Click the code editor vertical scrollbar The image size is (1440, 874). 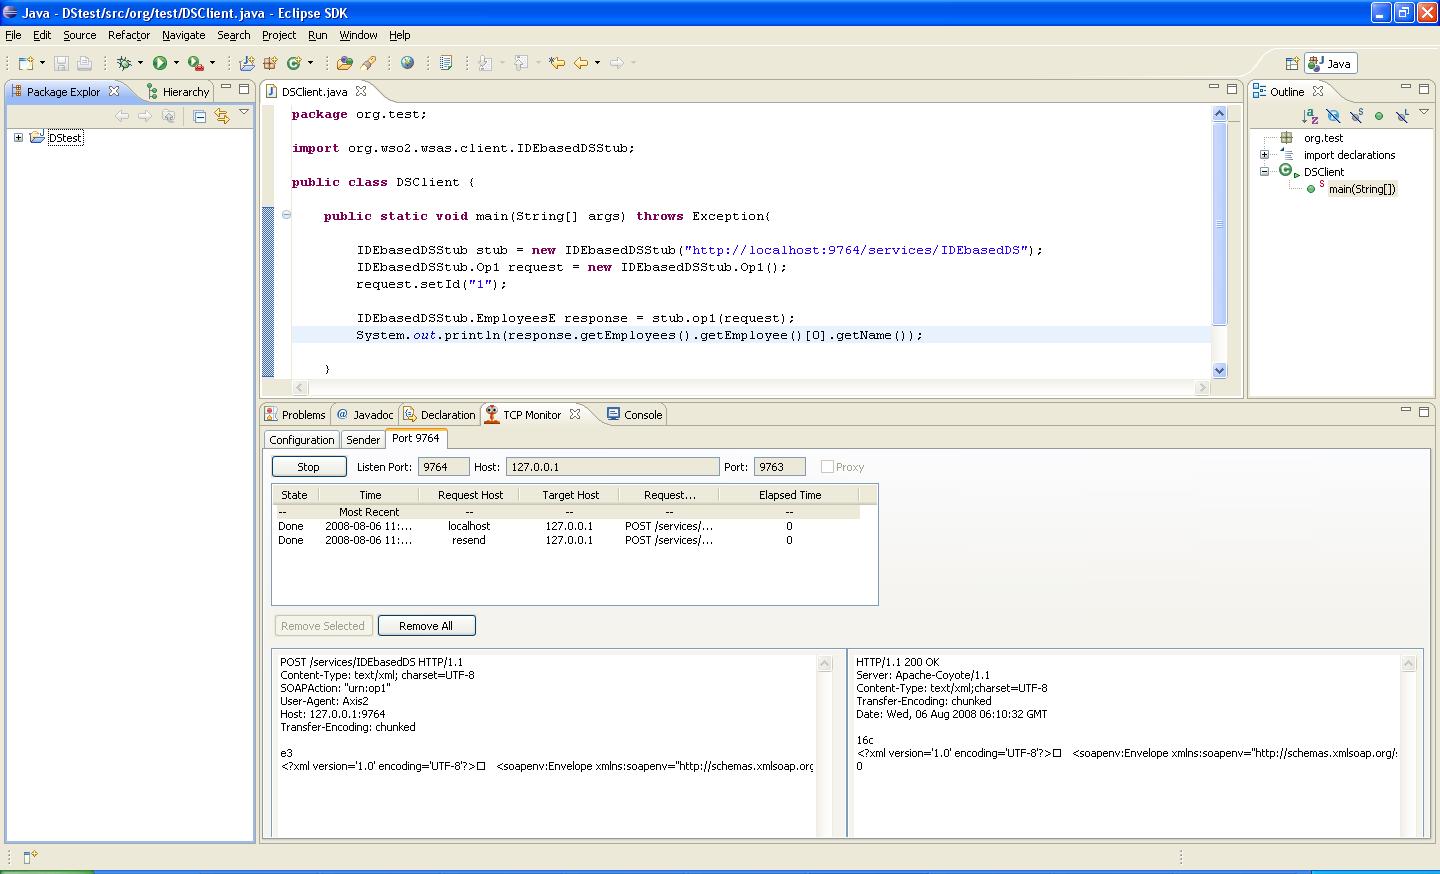[1219, 224]
